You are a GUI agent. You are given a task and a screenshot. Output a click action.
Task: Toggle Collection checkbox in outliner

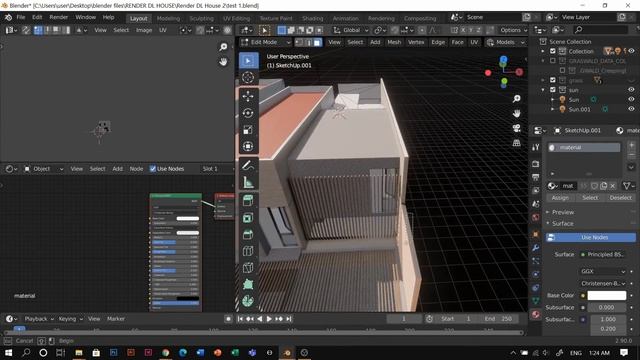pyautogui.click(x=553, y=51)
